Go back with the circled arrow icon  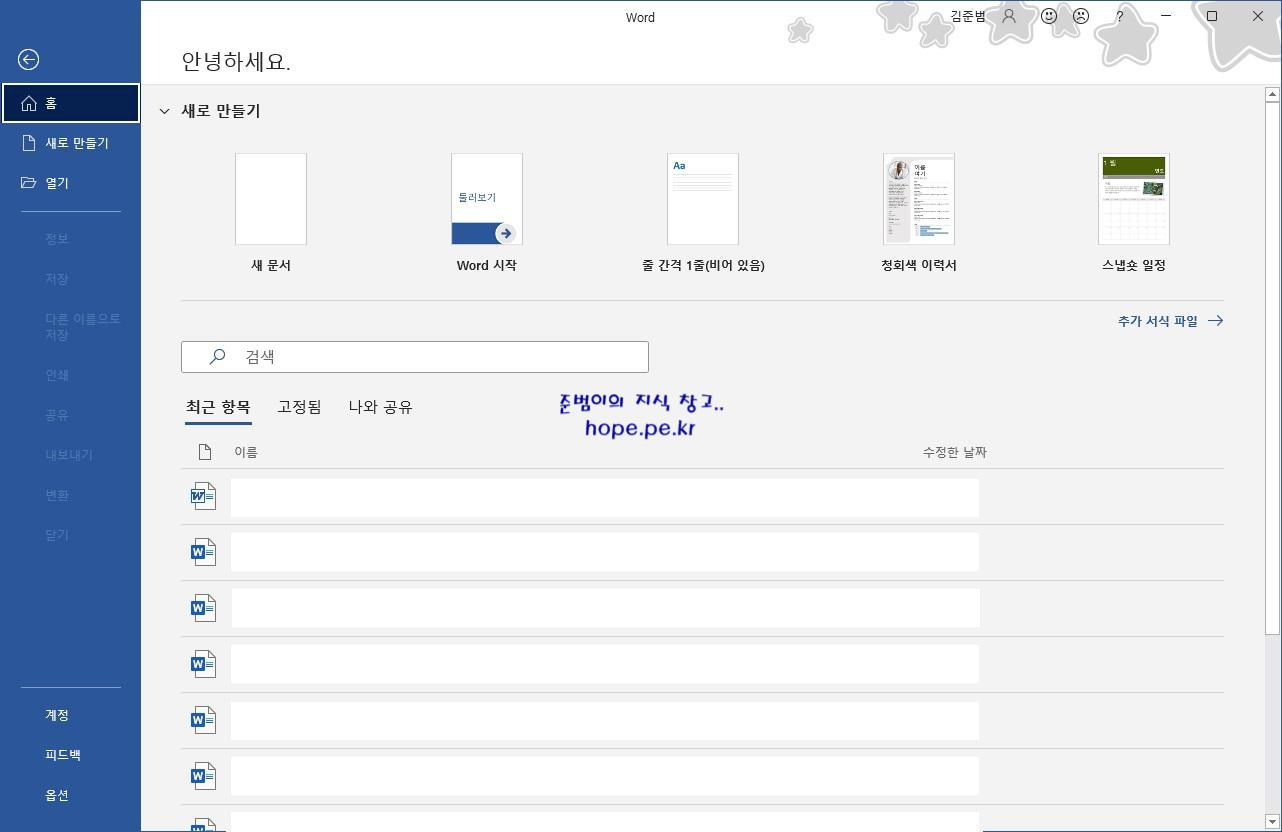28,60
